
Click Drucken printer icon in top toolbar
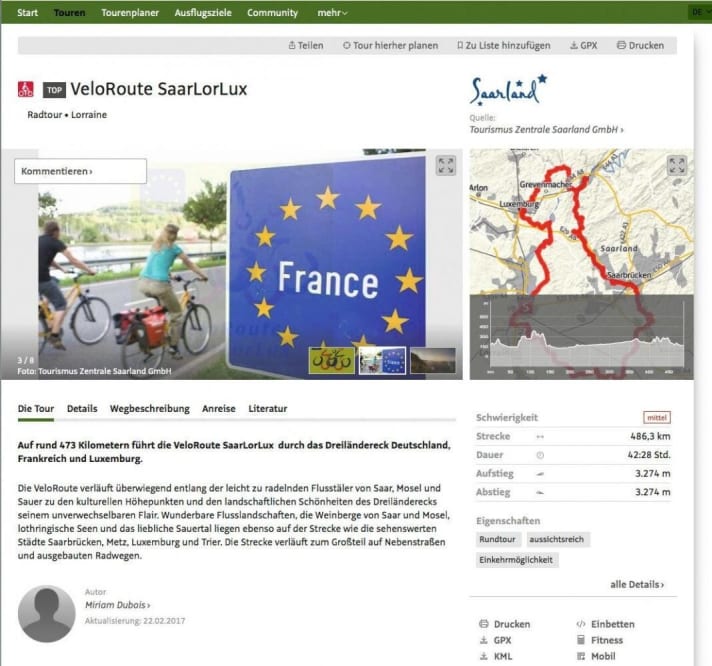pyautogui.click(x=621, y=45)
